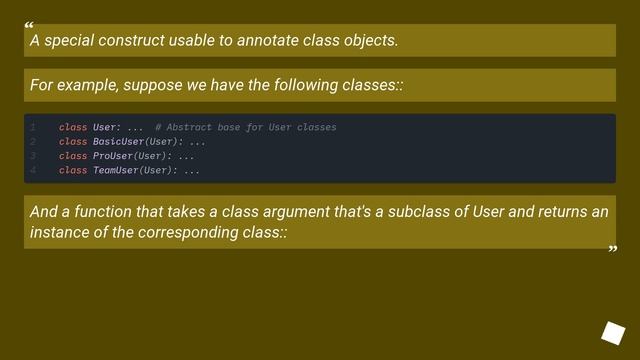This screenshot has width=640, height=360.
Task: Click the 'class BasicUser(User)' code line
Action: (132, 142)
